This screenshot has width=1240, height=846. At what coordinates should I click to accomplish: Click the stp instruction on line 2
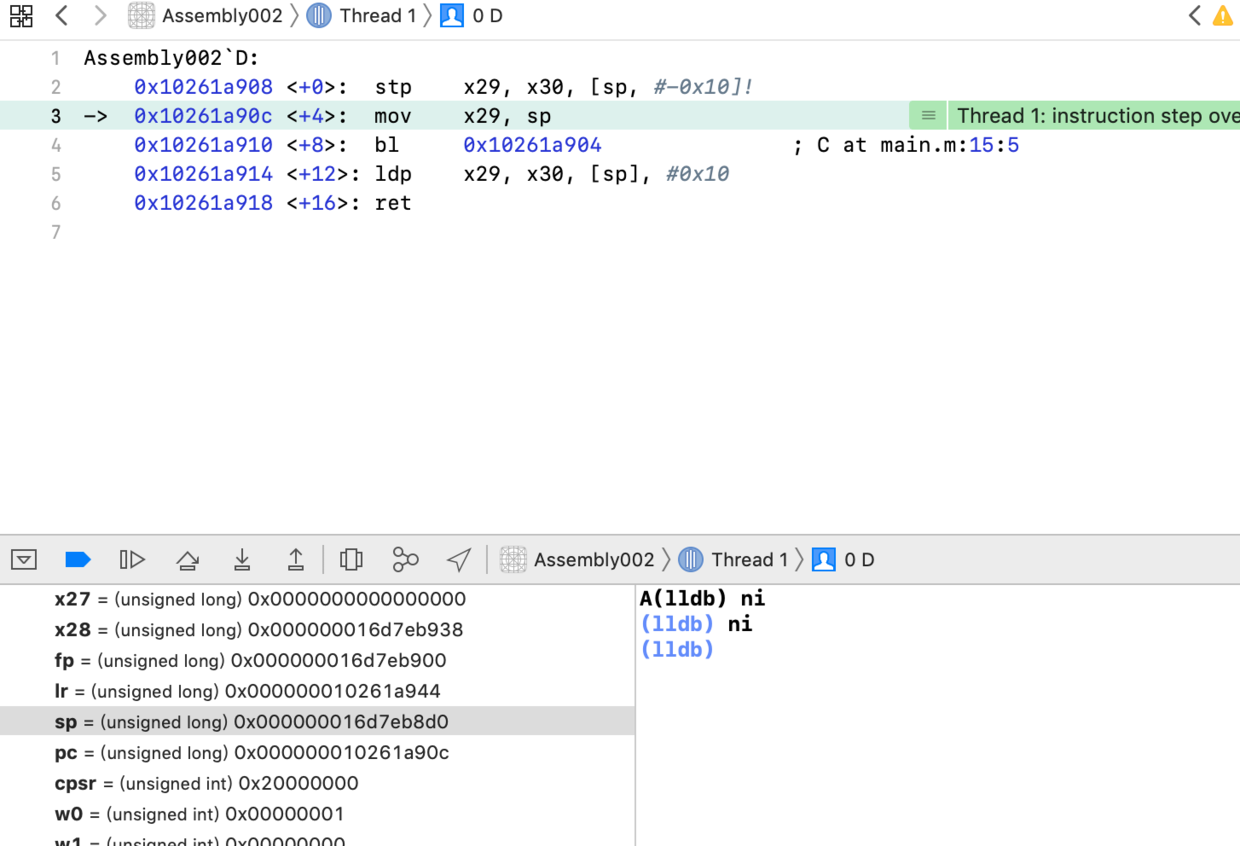click(393, 87)
